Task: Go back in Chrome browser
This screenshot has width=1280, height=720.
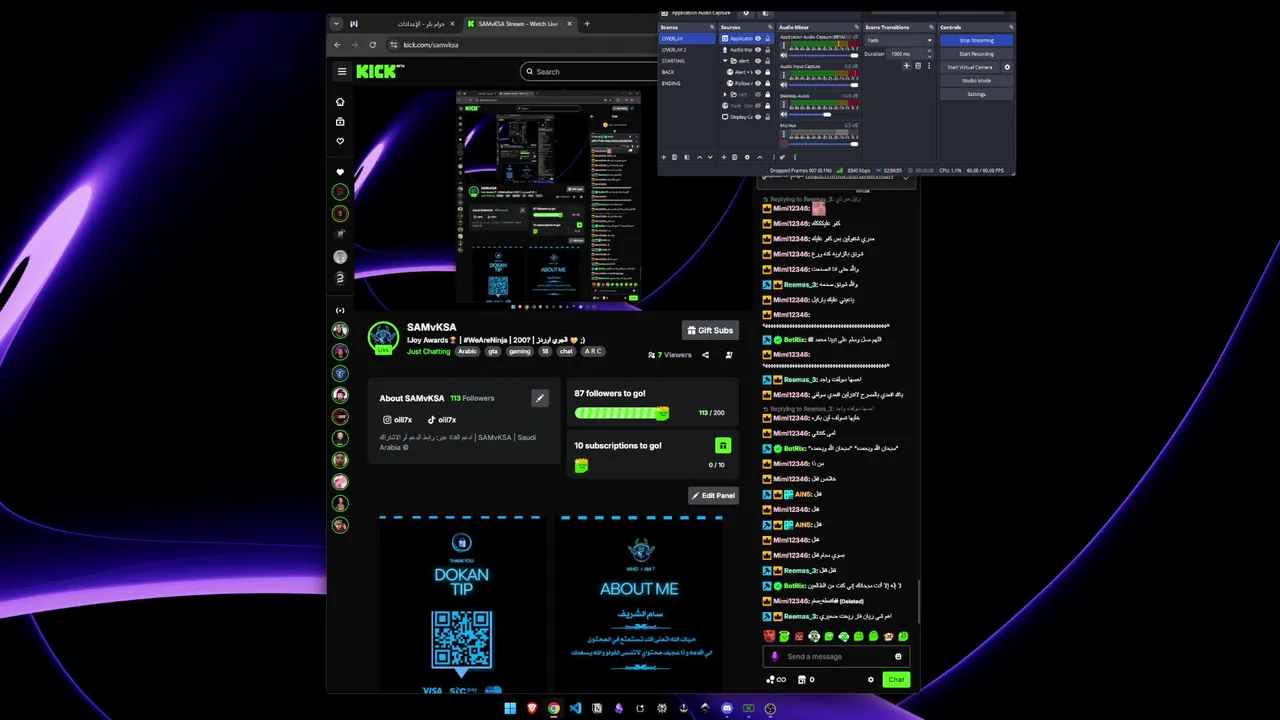Action: click(337, 45)
